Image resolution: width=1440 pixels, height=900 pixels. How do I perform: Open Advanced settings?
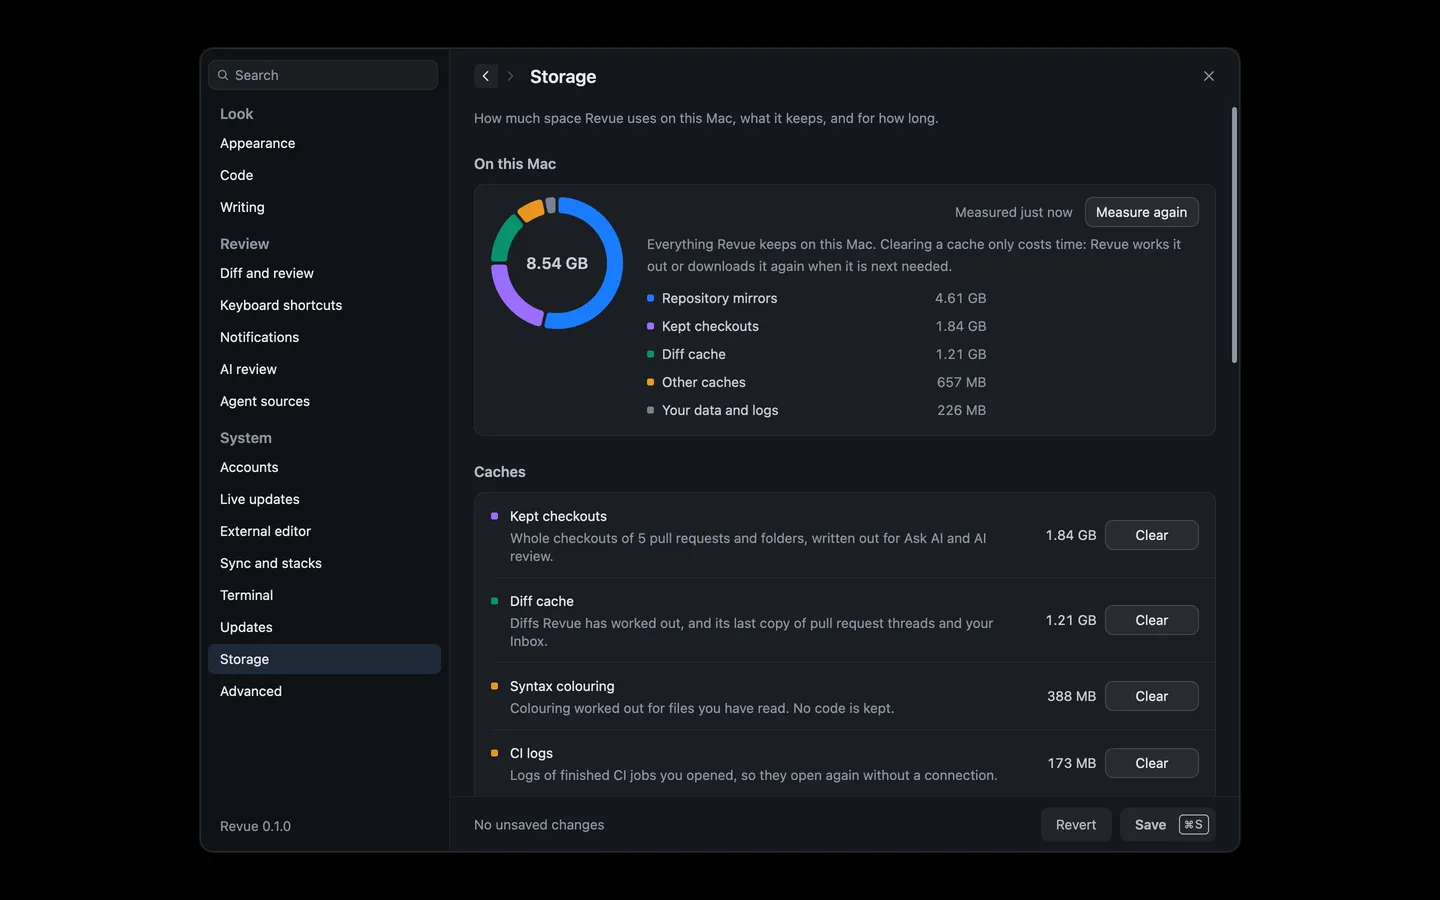pos(324,691)
